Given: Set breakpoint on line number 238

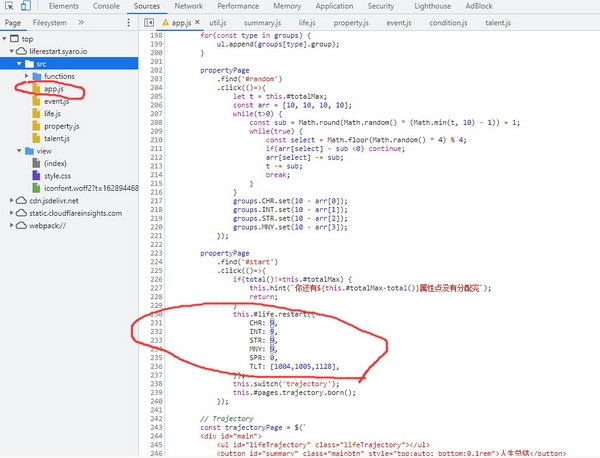Looking at the screenshot, I should coord(156,384).
